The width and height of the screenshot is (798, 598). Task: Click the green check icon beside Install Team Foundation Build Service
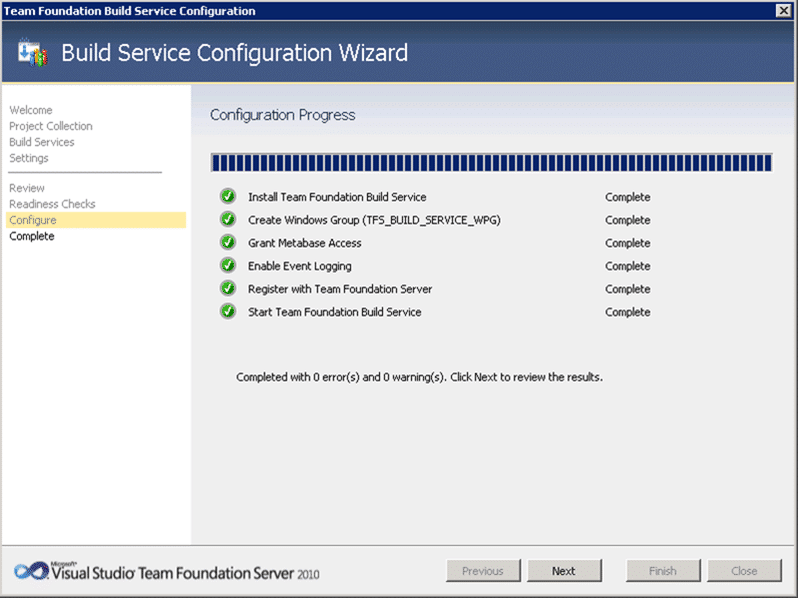coord(228,196)
